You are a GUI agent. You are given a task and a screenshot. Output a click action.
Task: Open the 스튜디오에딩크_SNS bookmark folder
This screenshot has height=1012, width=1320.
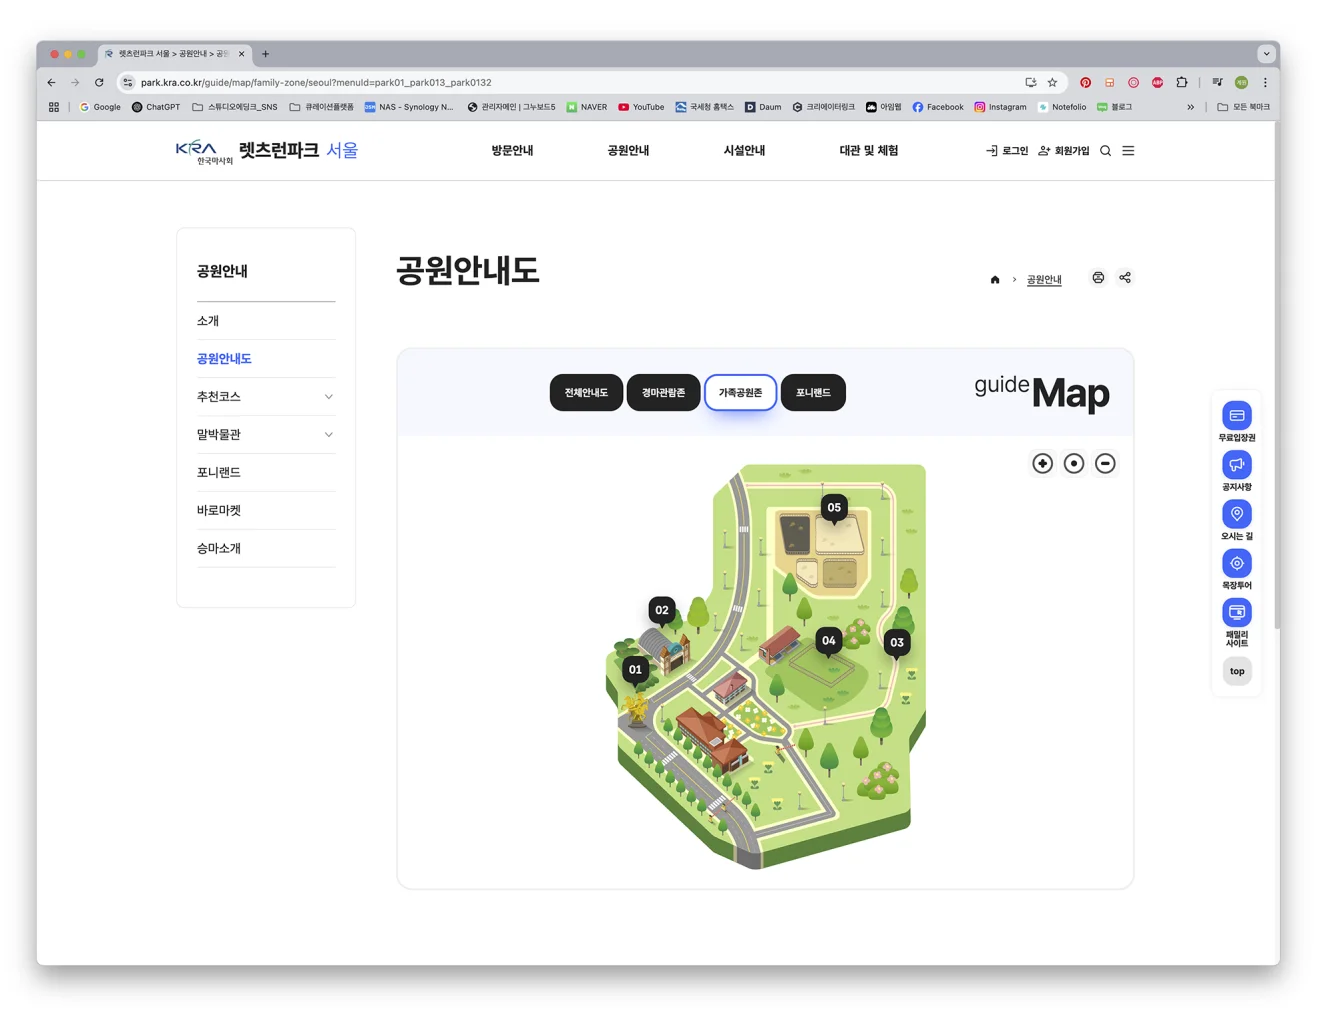coord(235,107)
